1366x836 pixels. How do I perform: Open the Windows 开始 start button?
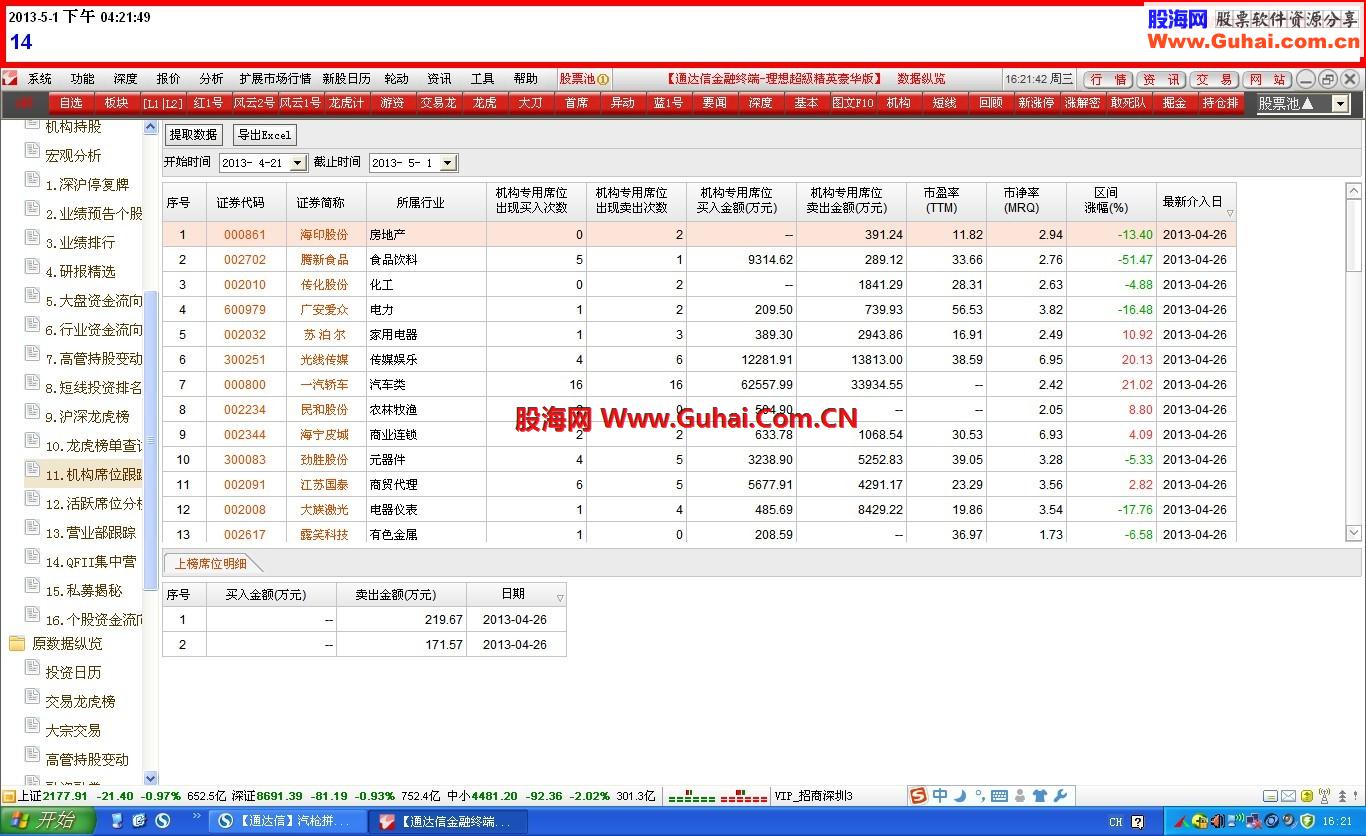tap(47, 822)
